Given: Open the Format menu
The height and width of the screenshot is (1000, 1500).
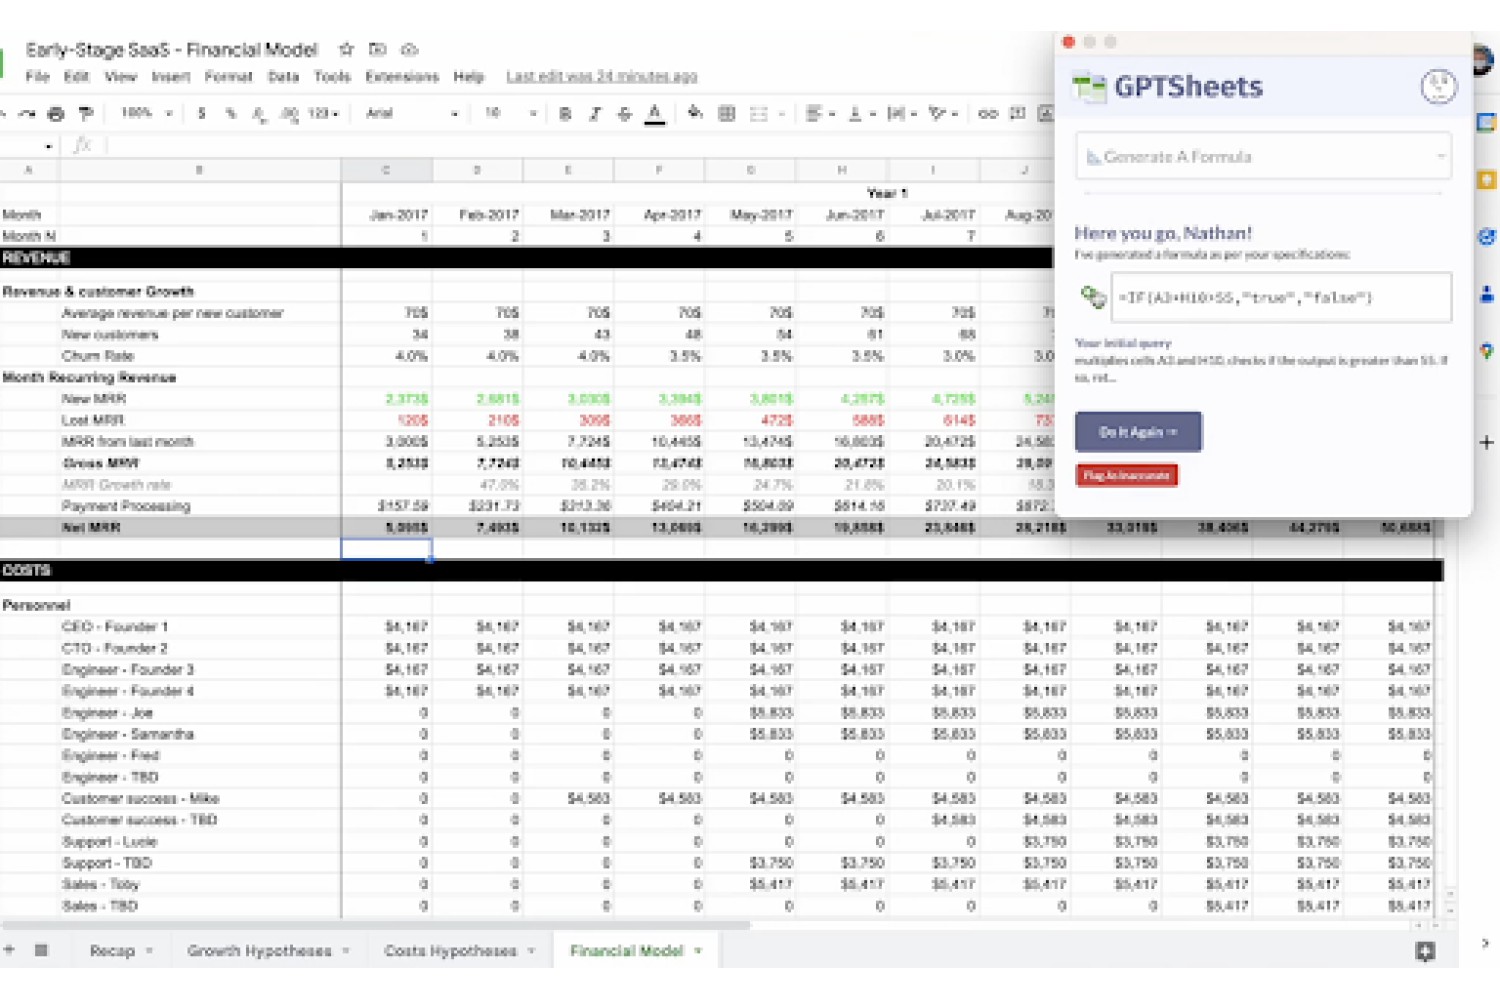Looking at the screenshot, I should pos(228,77).
